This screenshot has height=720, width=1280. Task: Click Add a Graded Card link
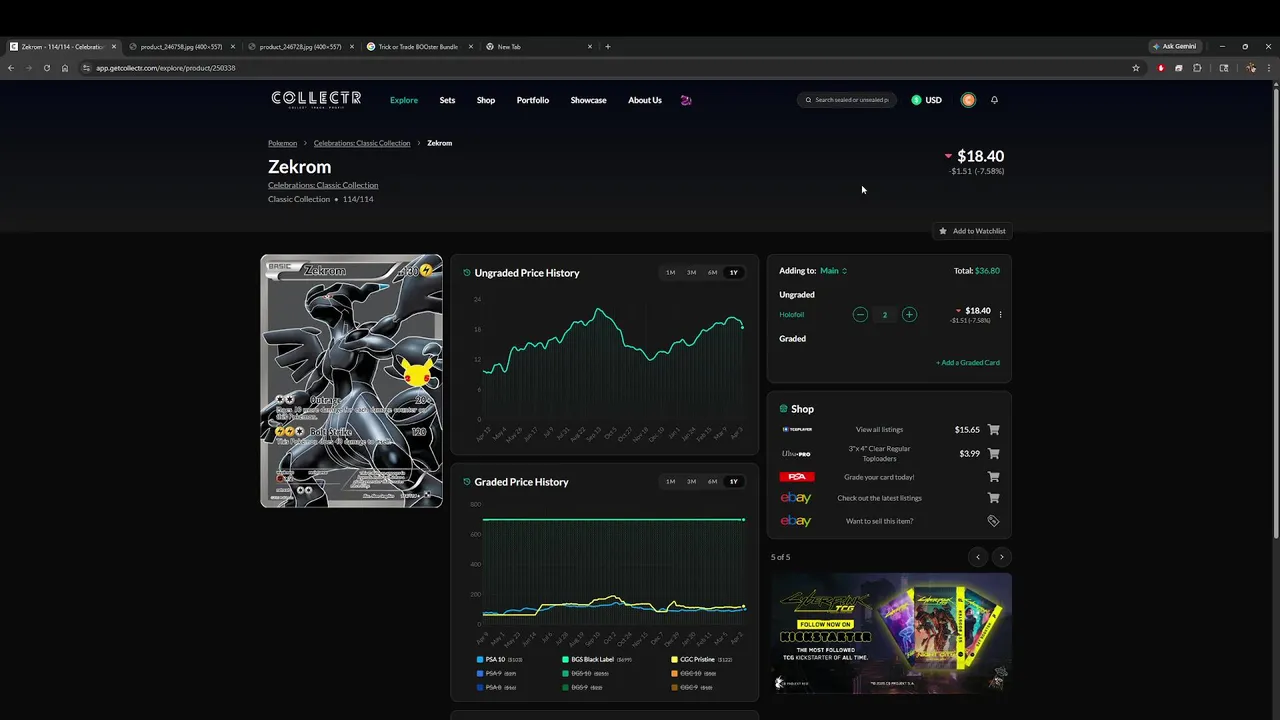tap(968, 363)
